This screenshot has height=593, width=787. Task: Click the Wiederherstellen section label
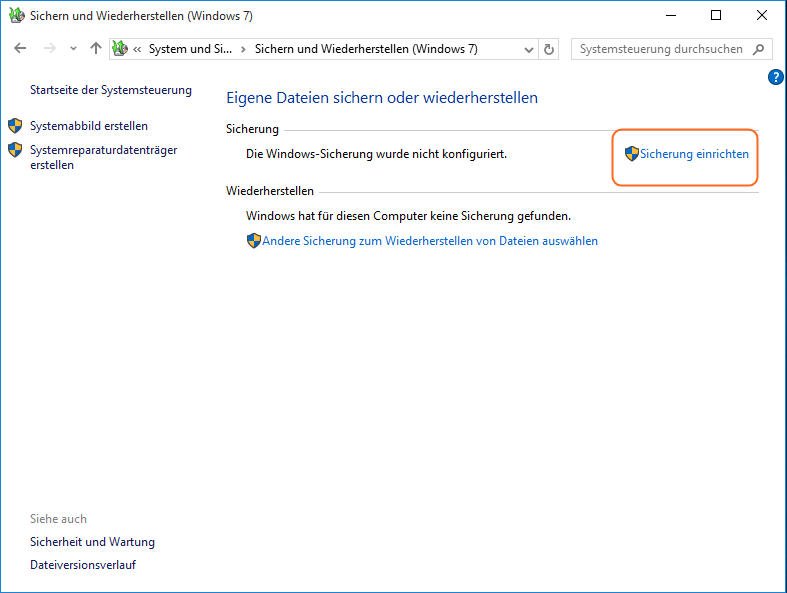coord(270,191)
